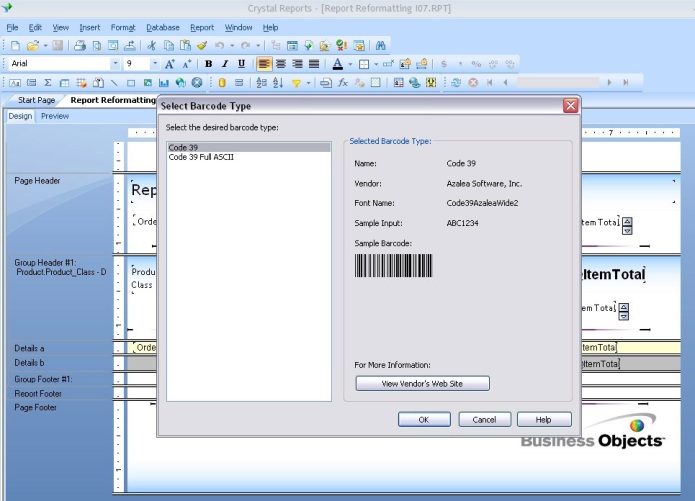This screenshot has width=695, height=501.
Task: Click the Format Painter brush icon
Action: 202,45
